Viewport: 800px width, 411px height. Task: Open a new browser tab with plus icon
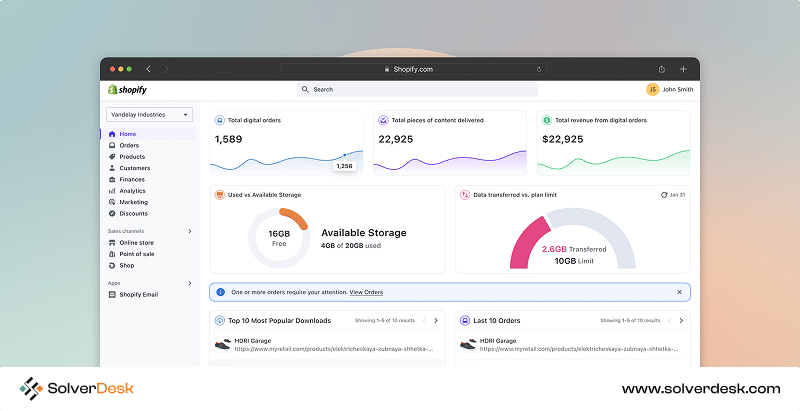tap(683, 69)
